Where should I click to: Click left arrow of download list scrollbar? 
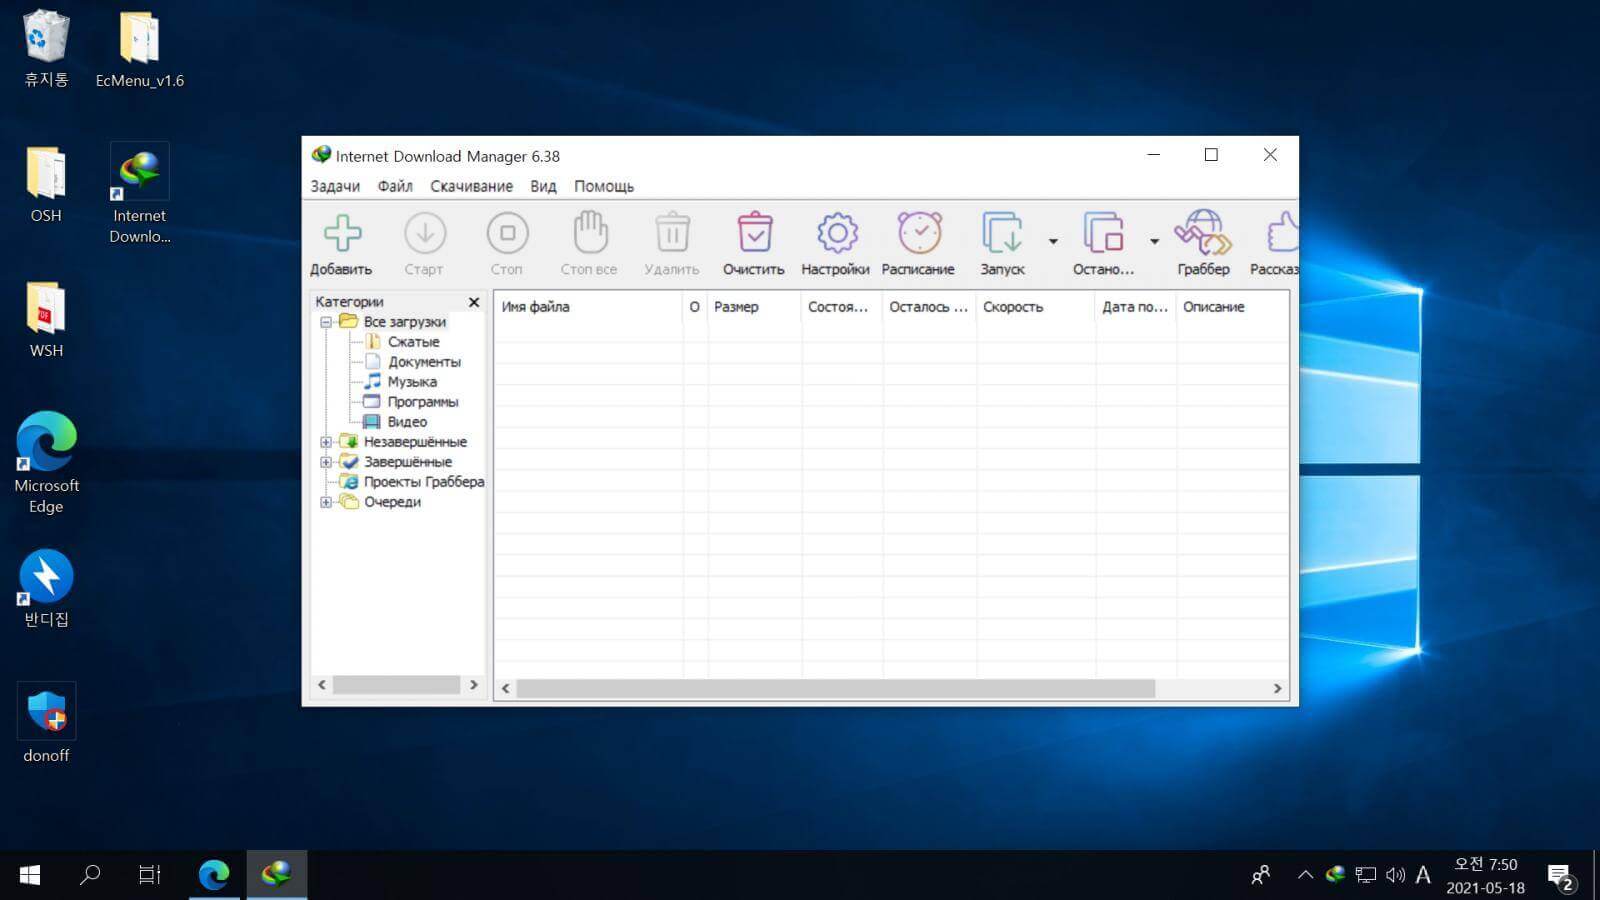(x=506, y=688)
